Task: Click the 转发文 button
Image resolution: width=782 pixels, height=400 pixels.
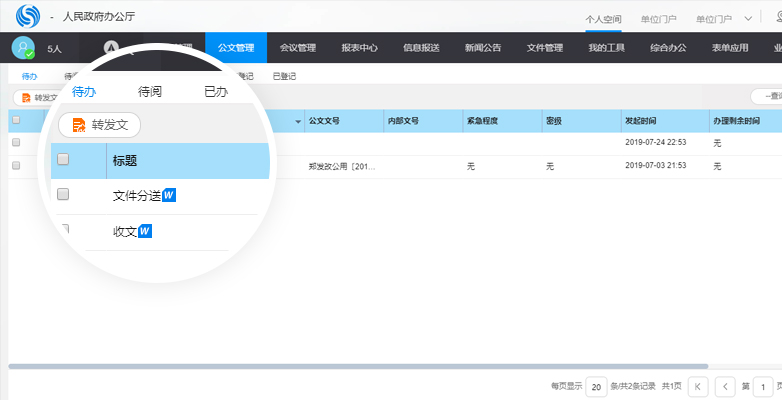Action: [99, 125]
